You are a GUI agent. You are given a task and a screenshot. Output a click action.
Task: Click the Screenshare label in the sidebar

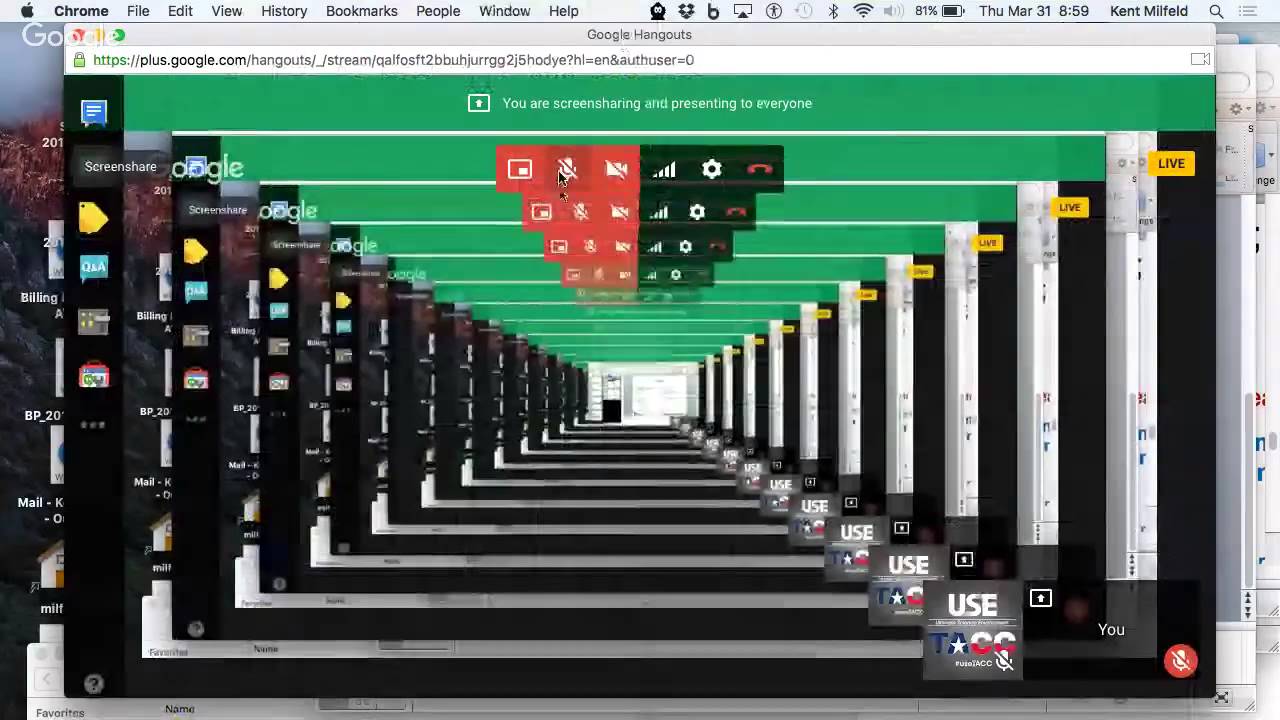120,166
